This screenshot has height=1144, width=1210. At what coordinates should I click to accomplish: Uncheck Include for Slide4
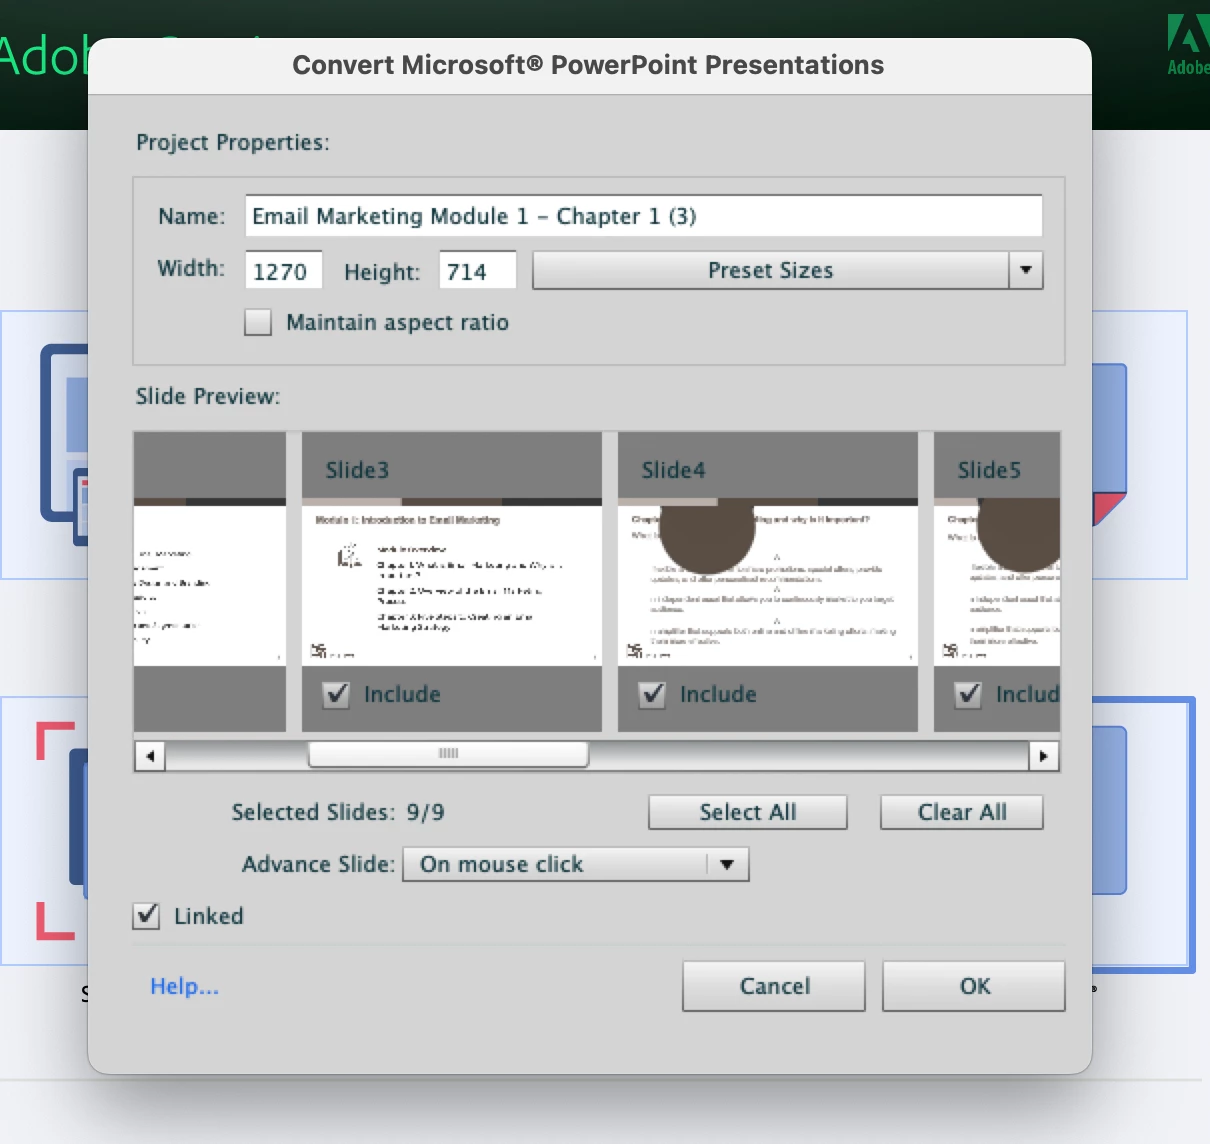[653, 694]
